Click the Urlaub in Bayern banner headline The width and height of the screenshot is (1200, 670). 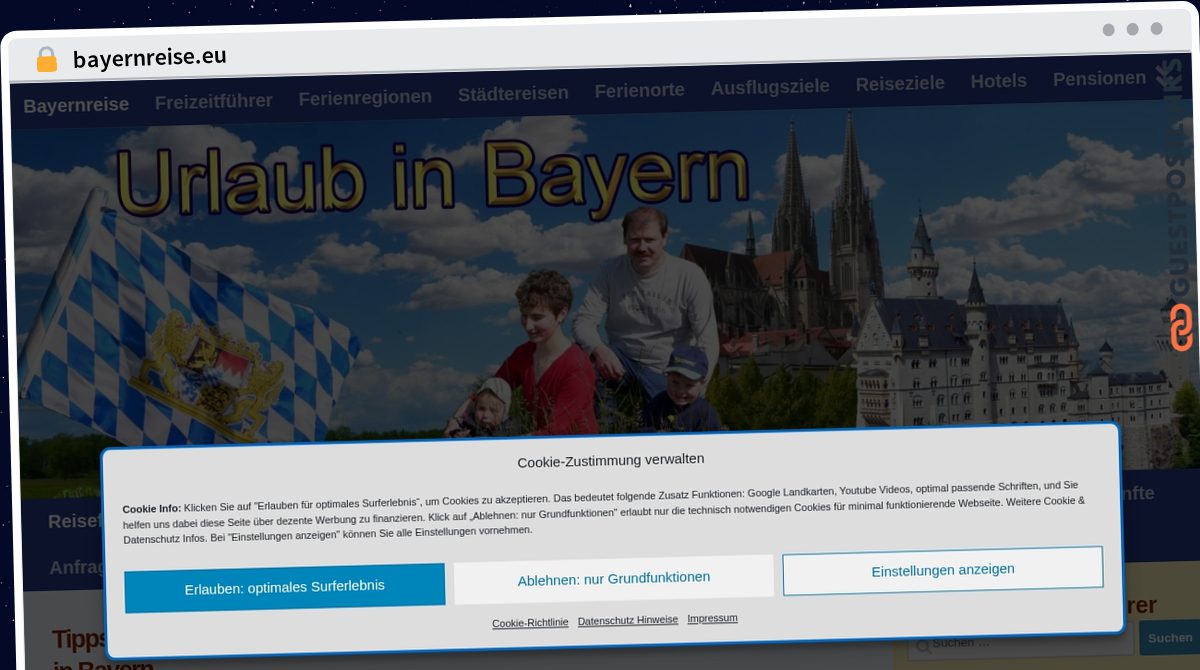(x=432, y=180)
